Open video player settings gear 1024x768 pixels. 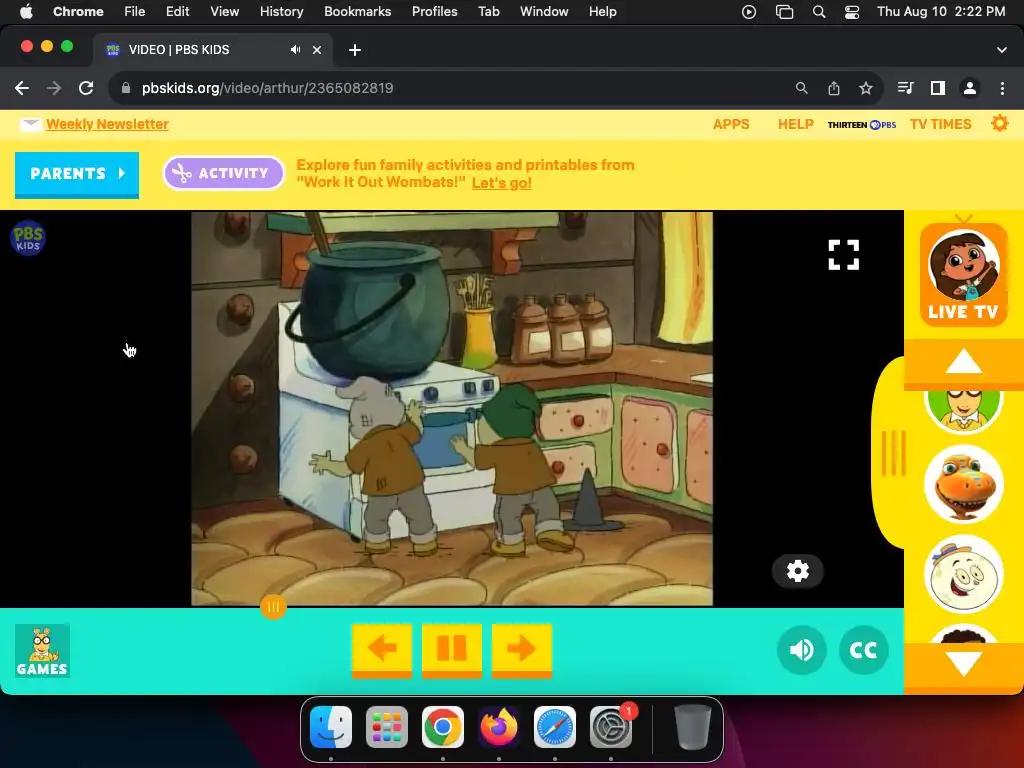tap(797, 571)
